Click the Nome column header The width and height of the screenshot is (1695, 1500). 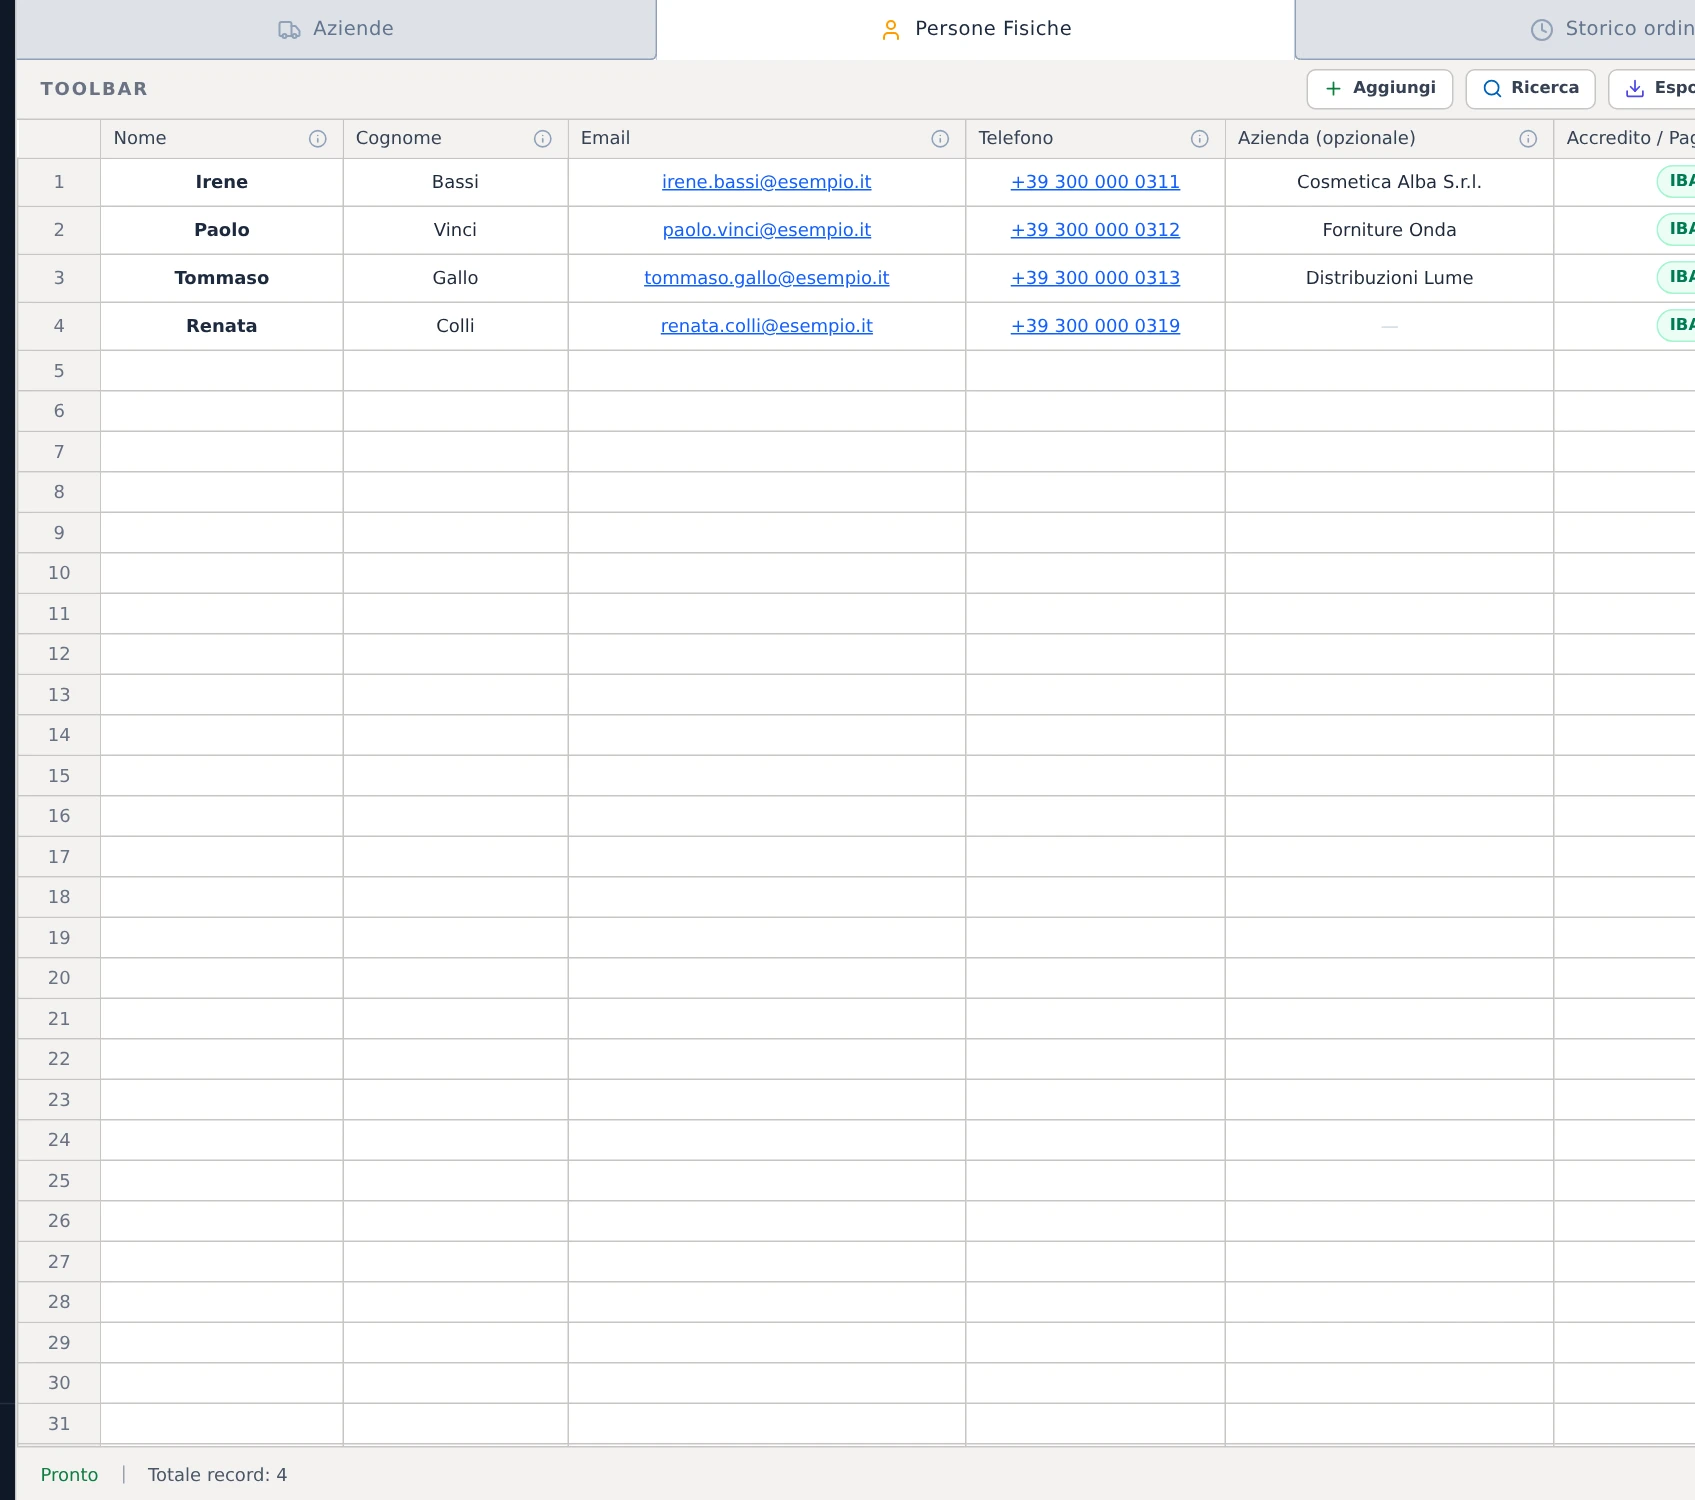(x=222, y=139)
